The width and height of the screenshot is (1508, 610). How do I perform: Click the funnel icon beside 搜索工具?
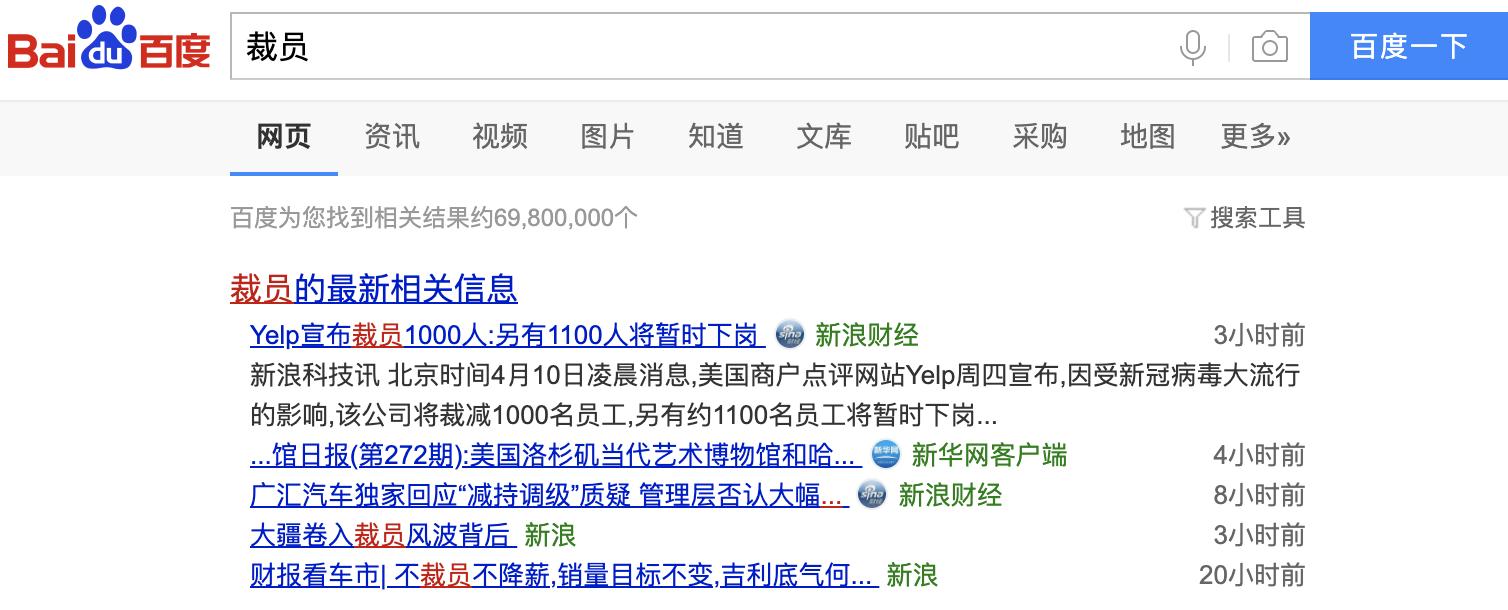(x=1193, y=217)
